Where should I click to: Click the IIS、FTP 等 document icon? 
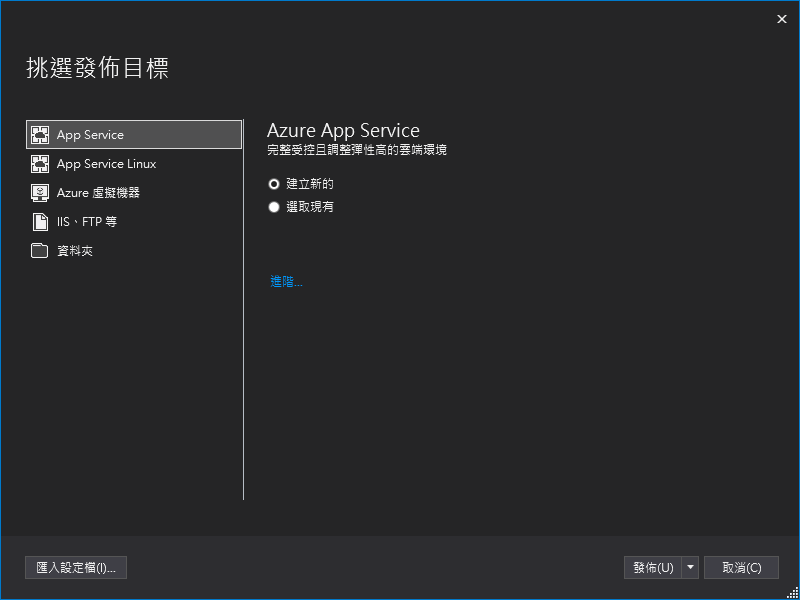pyautogui.click(x=40, y=222)
